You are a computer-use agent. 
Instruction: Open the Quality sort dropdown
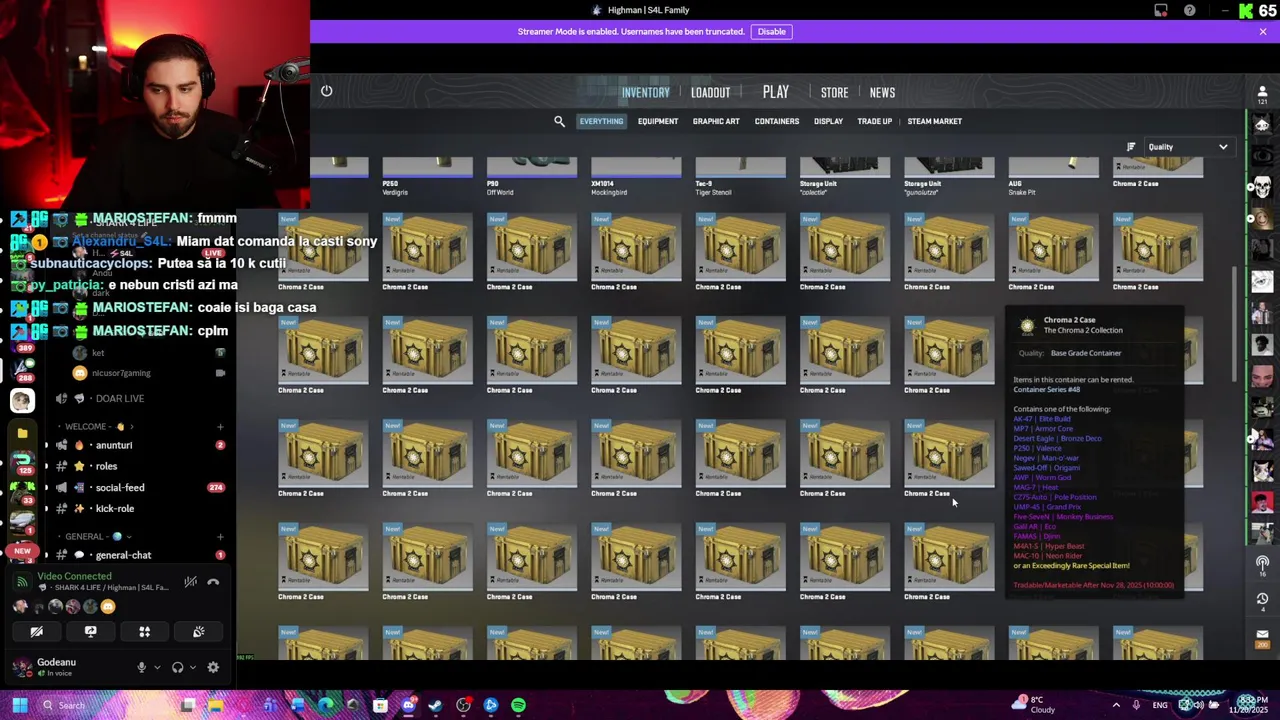click(x=1188, y=147)
